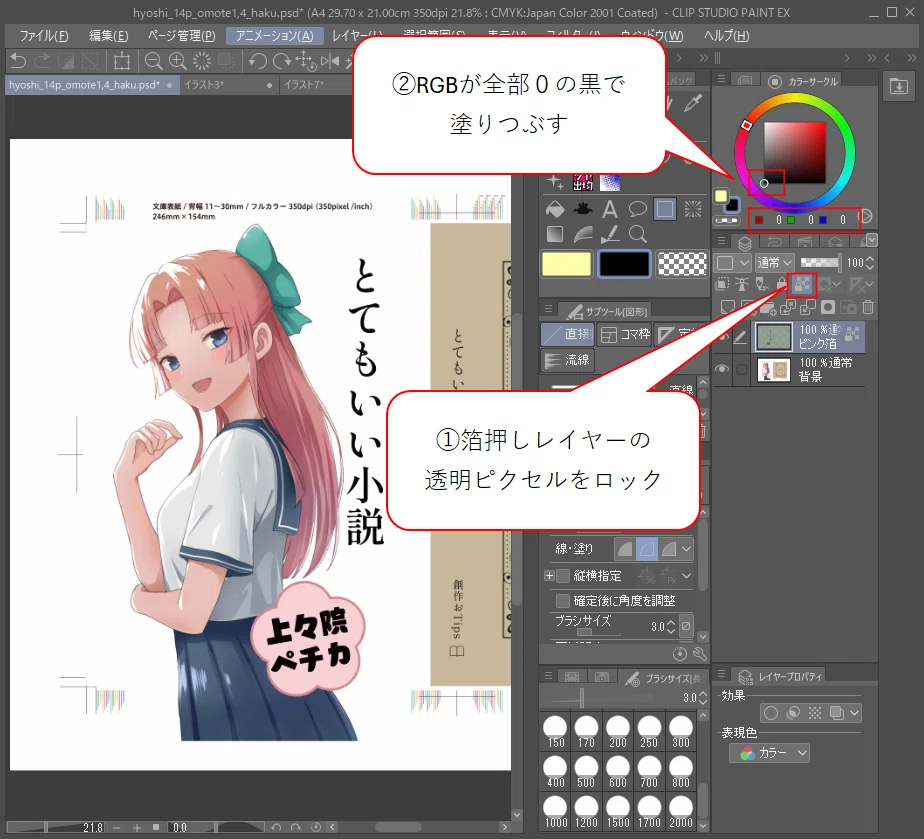Select the 500 brush size preset
This screenshot has height=839, width=924.
coord(586,772)
